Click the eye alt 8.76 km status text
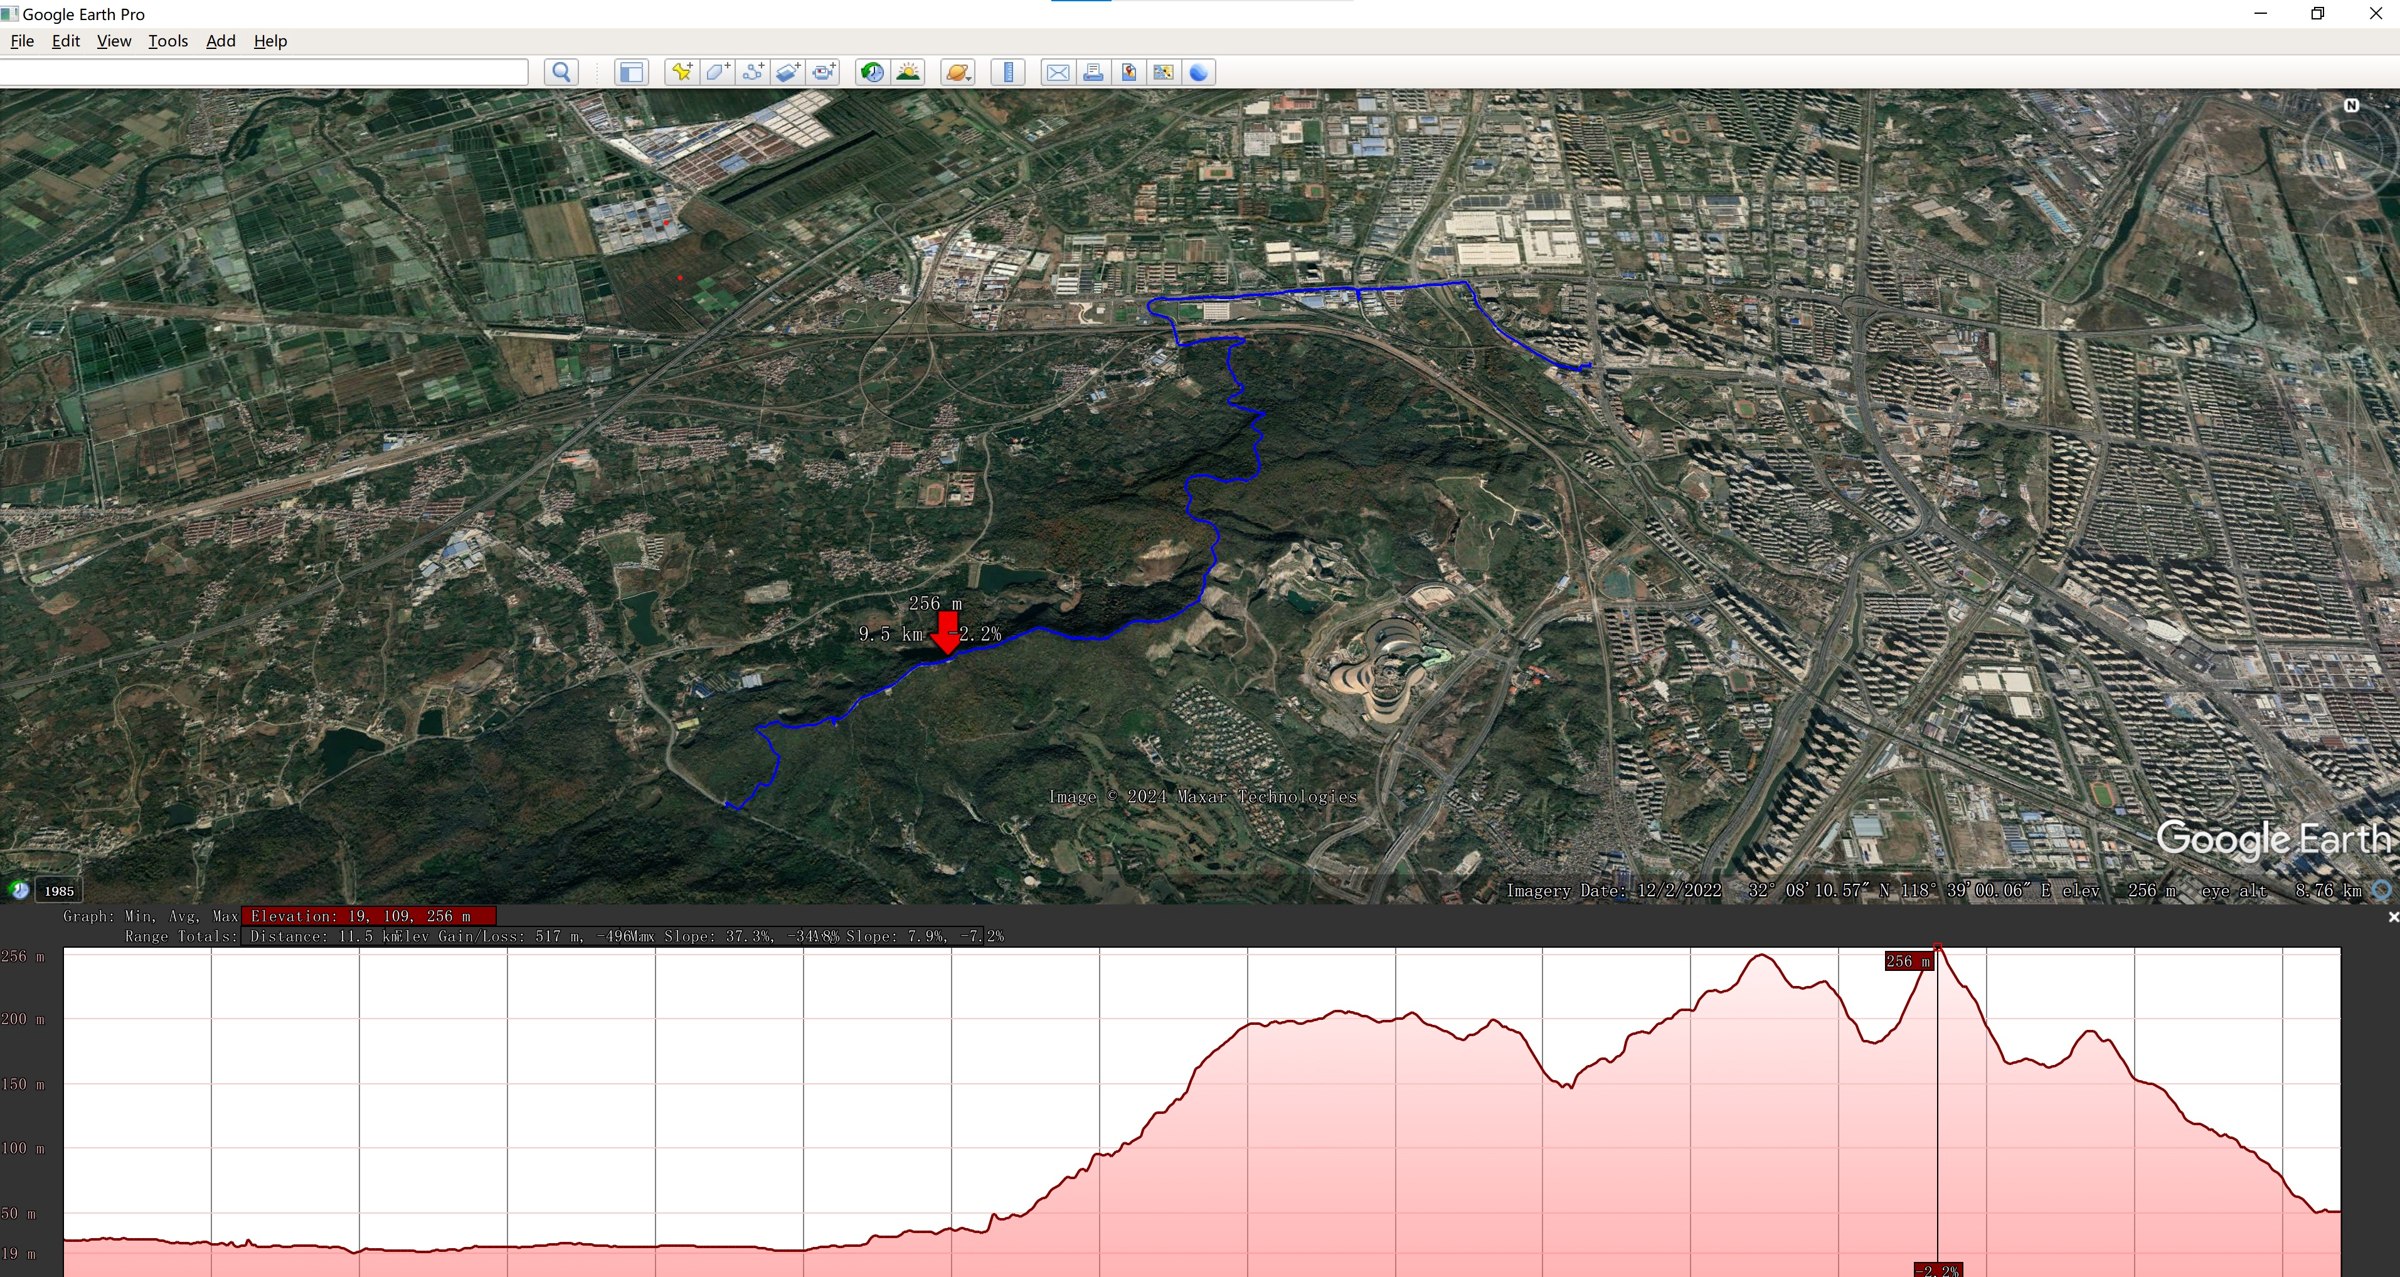 point(2281,890)
